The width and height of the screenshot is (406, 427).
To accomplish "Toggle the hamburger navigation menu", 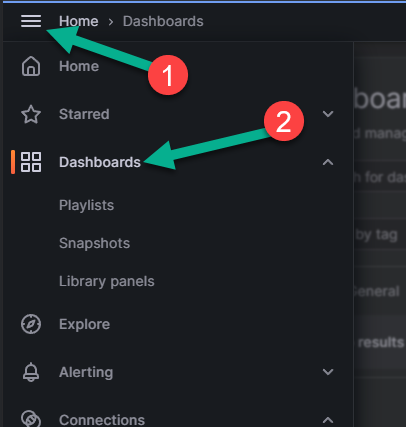I will pos(31,21).
